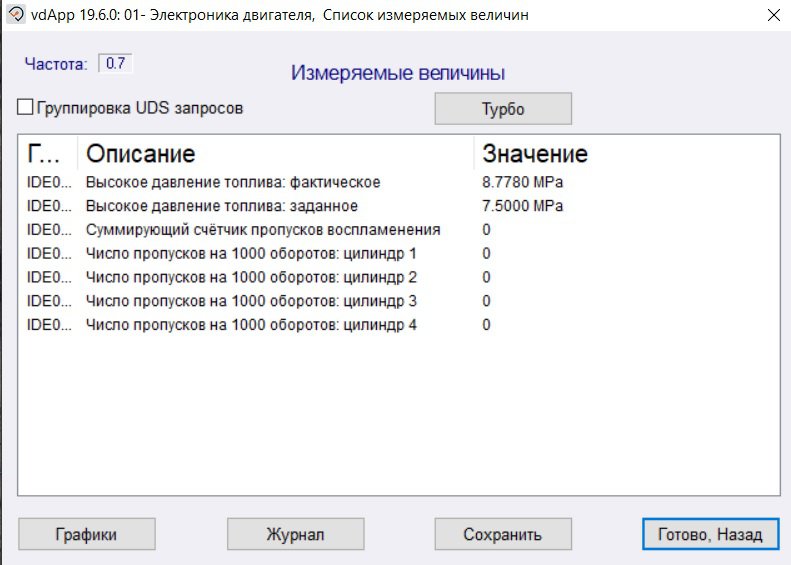This screenshot has height=565, width=791.
Task: Click Сохранить to save the values
Action: [x=503, y=534]
